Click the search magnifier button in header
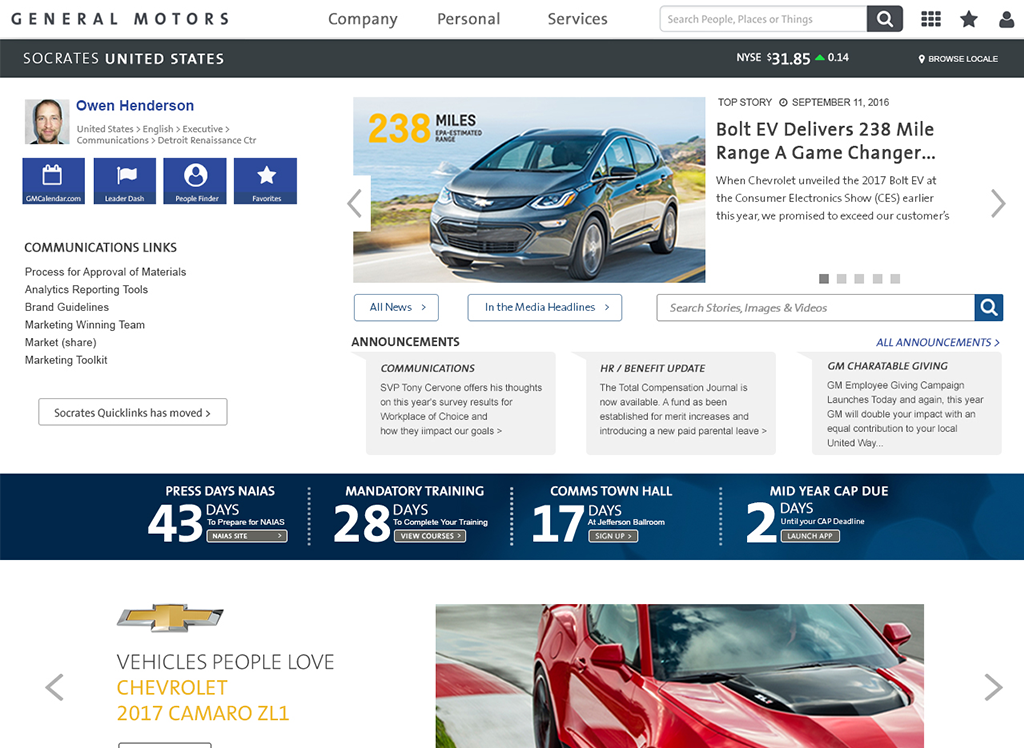 (884, 19)
